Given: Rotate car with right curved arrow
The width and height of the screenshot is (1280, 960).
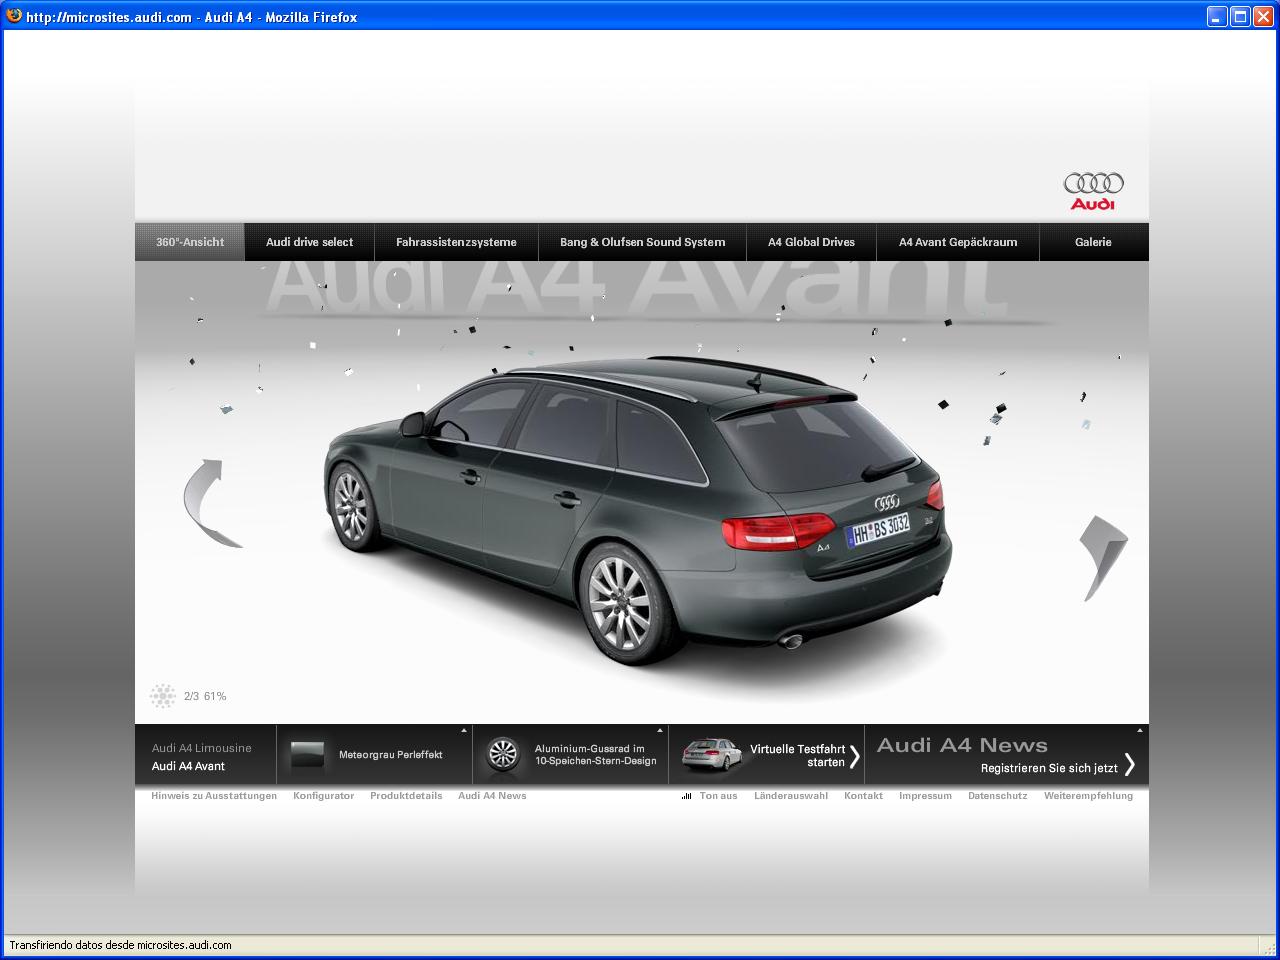Looking at the screenshot, I should [1103, 558].
